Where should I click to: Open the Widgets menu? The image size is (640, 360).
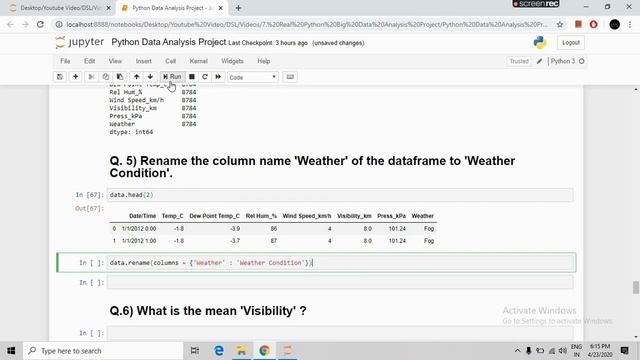click(x=232, y=61)
